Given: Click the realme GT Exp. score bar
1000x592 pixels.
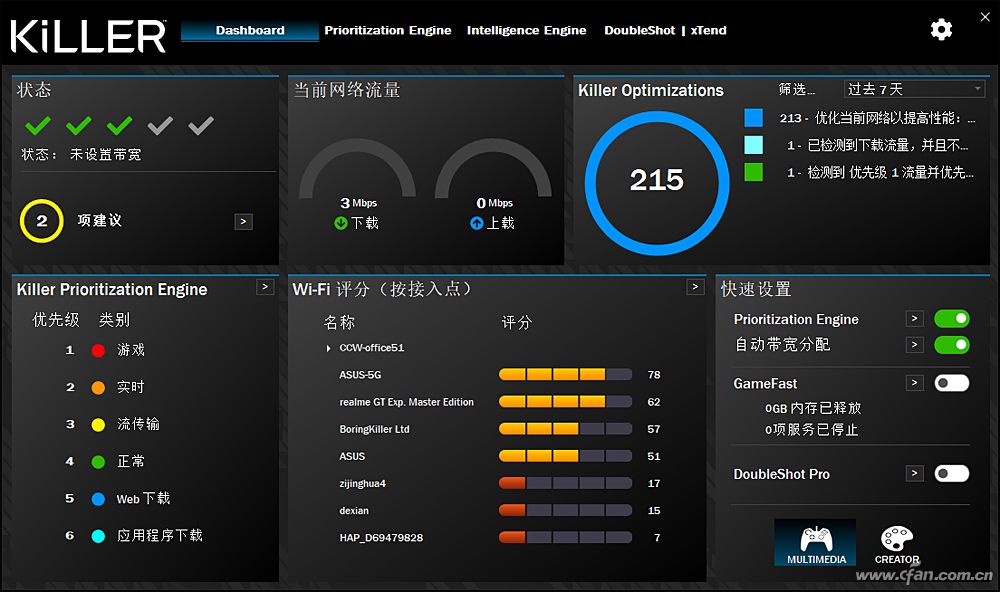Looking at the screenshot, I should coord(565,402).
